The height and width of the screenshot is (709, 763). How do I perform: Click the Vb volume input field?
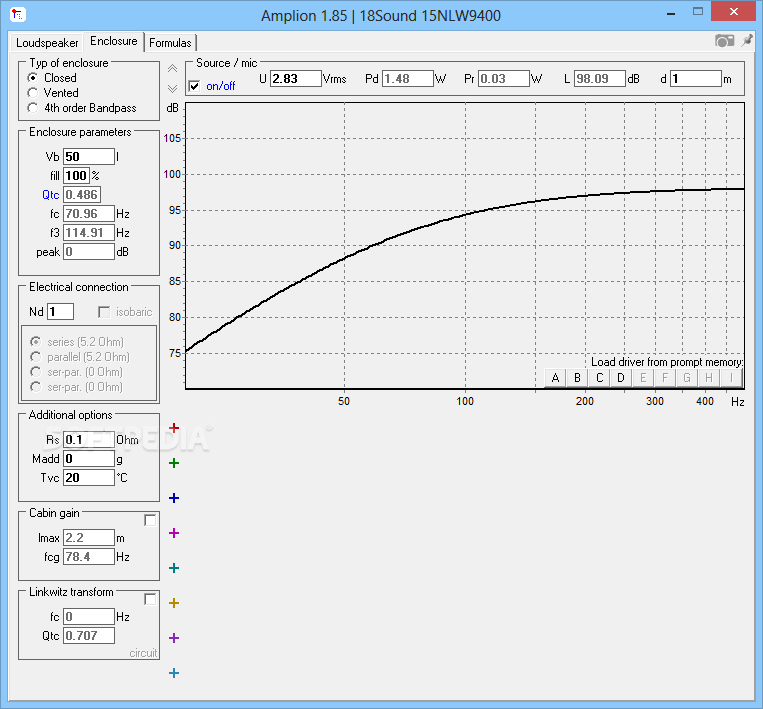tap(89, 157)
